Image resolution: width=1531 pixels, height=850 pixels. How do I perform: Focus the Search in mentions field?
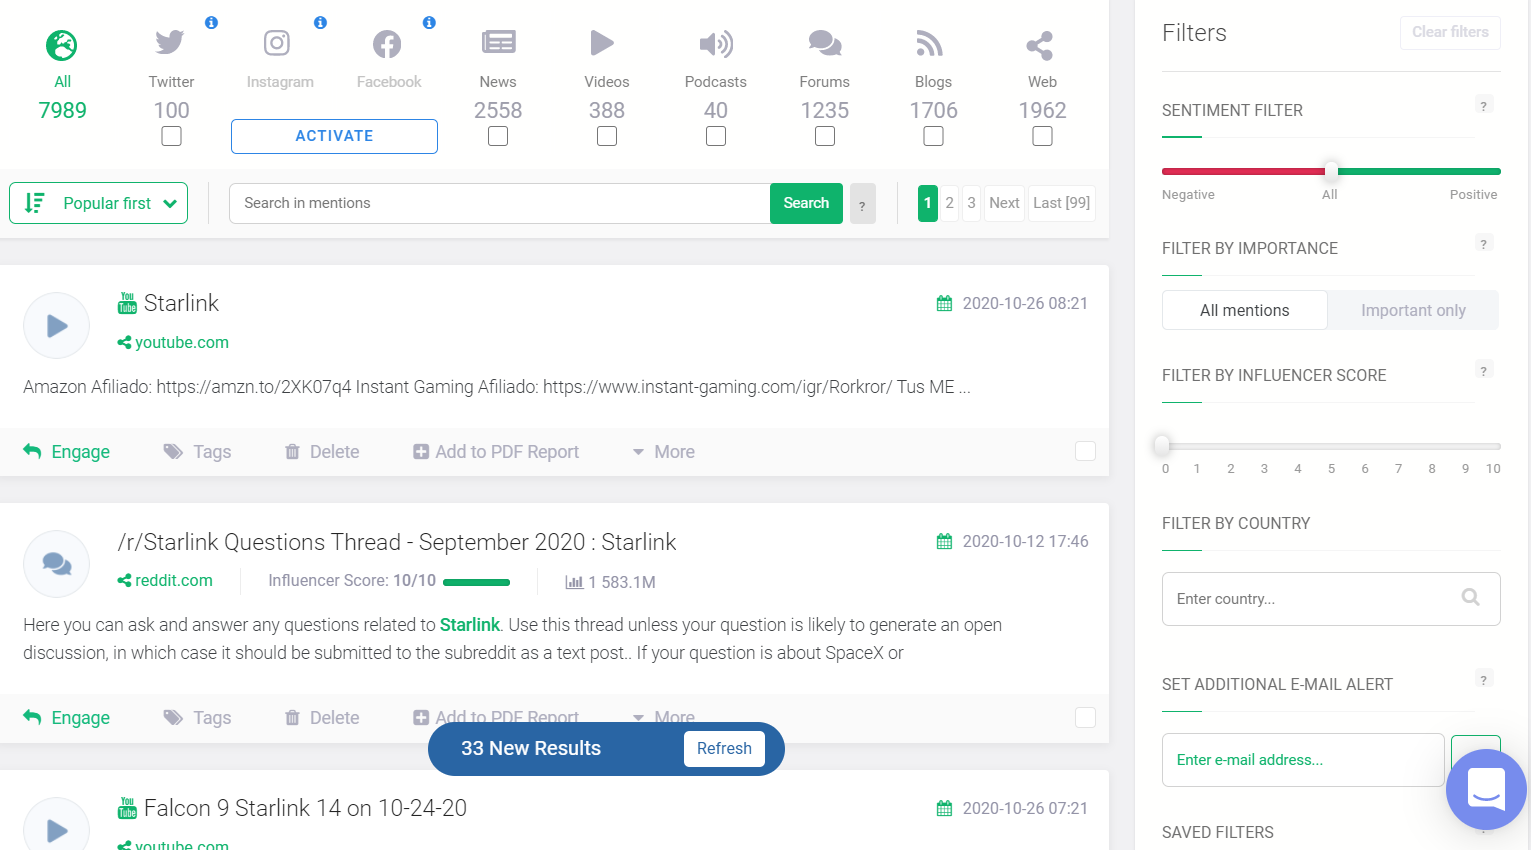click(500, 203)
